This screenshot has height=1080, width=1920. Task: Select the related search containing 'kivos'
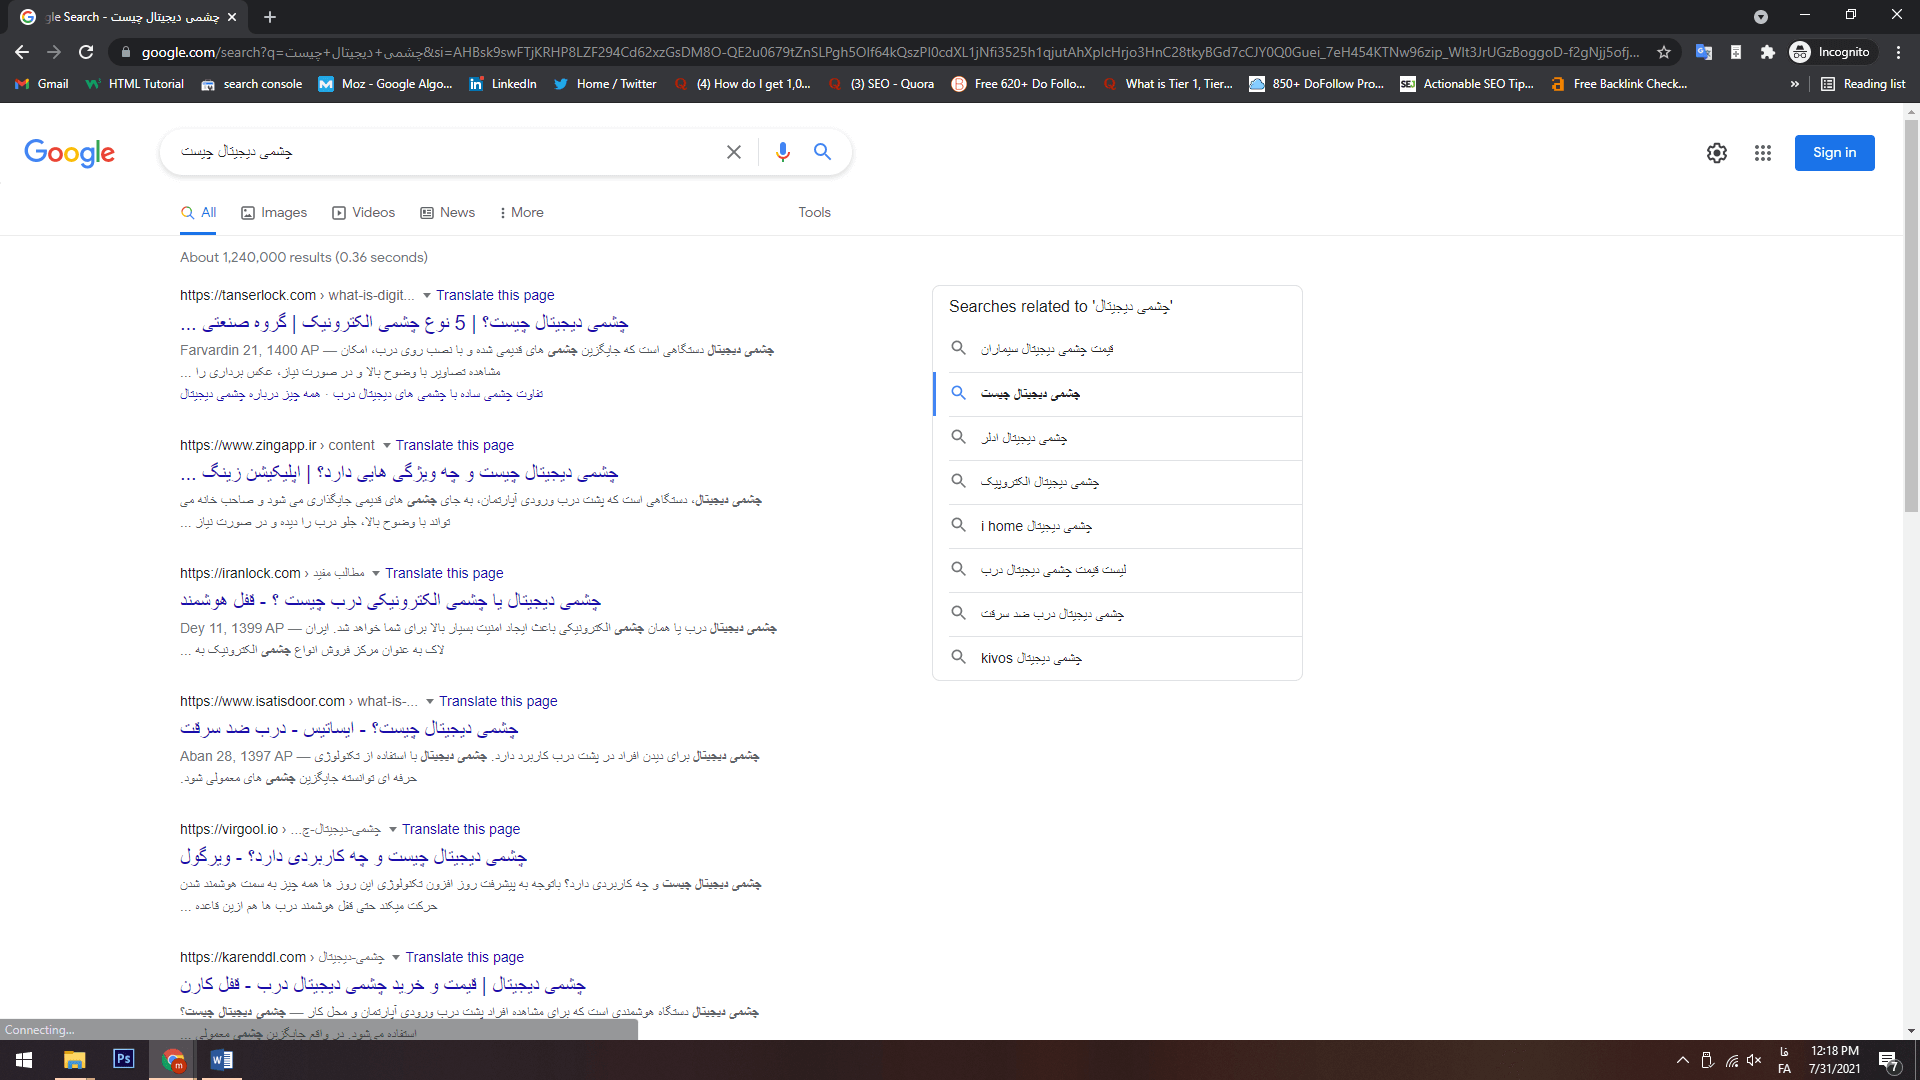[x=1117, y=659]
